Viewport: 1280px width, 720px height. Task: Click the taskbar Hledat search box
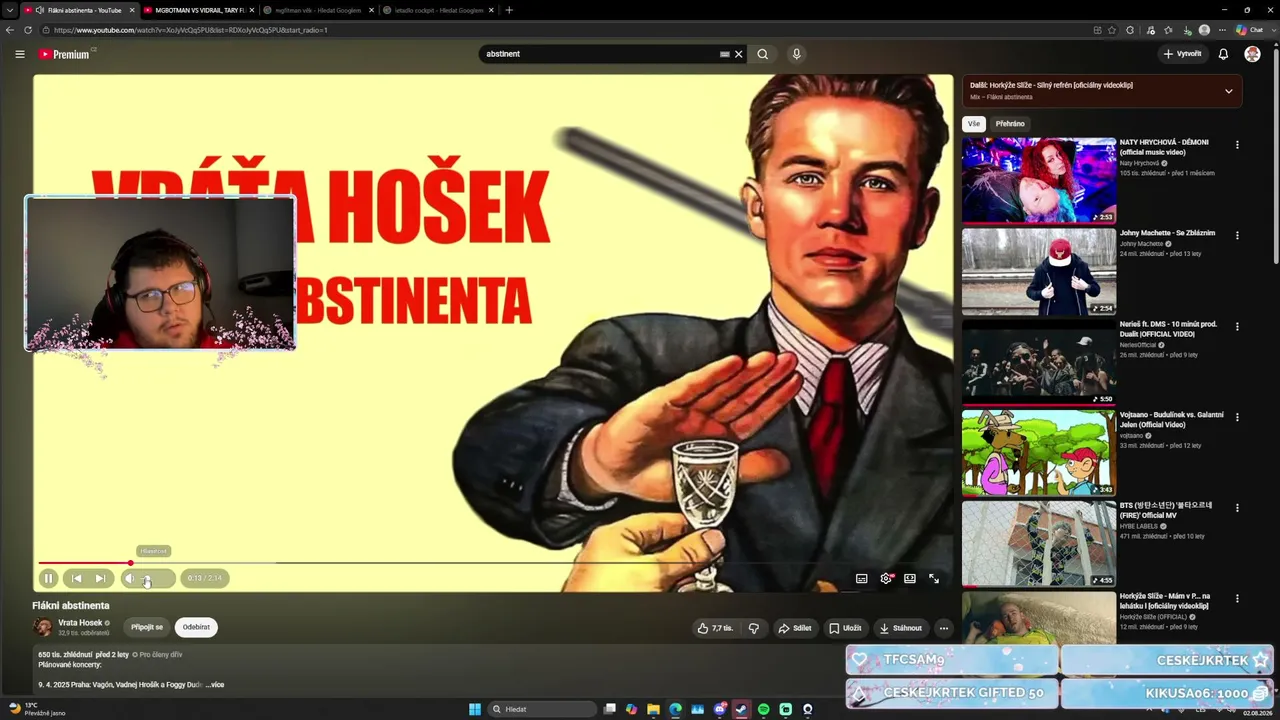coord(540,709)
